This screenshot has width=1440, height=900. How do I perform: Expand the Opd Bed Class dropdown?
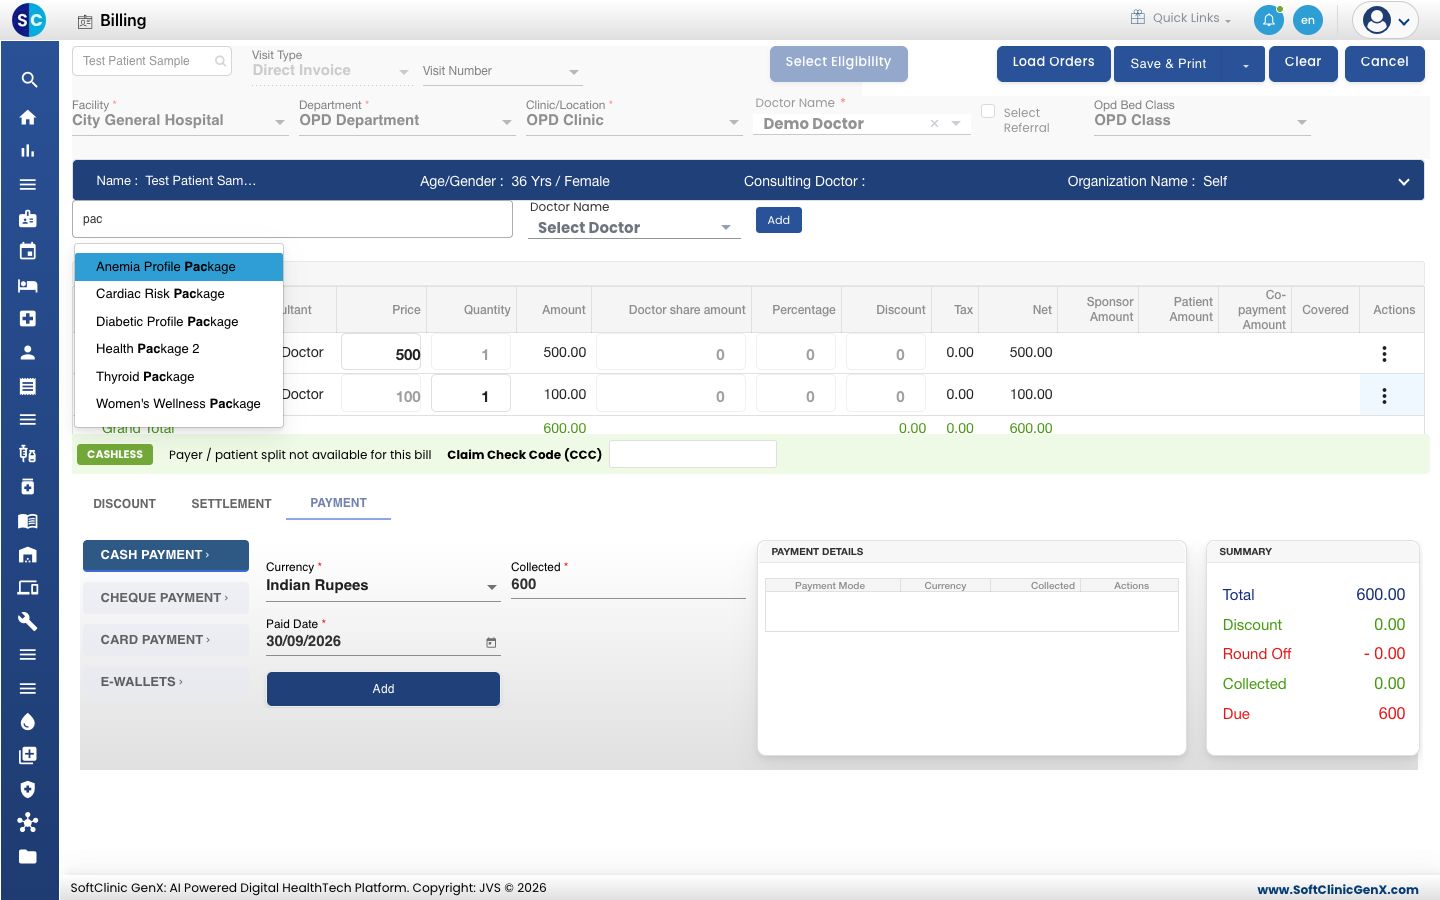(x=1200, y=120)
